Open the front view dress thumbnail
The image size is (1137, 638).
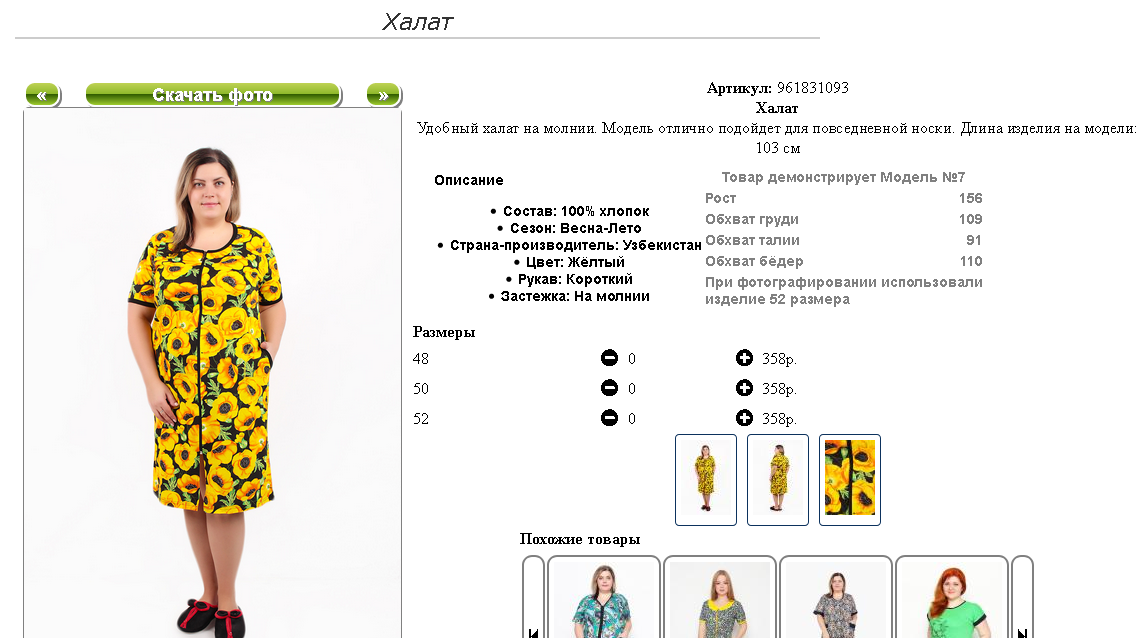click(x=706, y=480)
